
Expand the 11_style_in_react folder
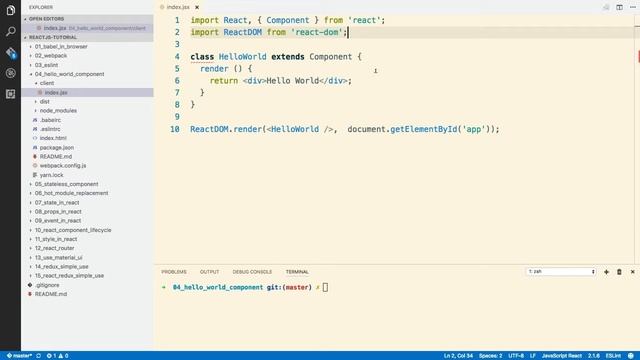pyautogui.click(x=56, y=239)
